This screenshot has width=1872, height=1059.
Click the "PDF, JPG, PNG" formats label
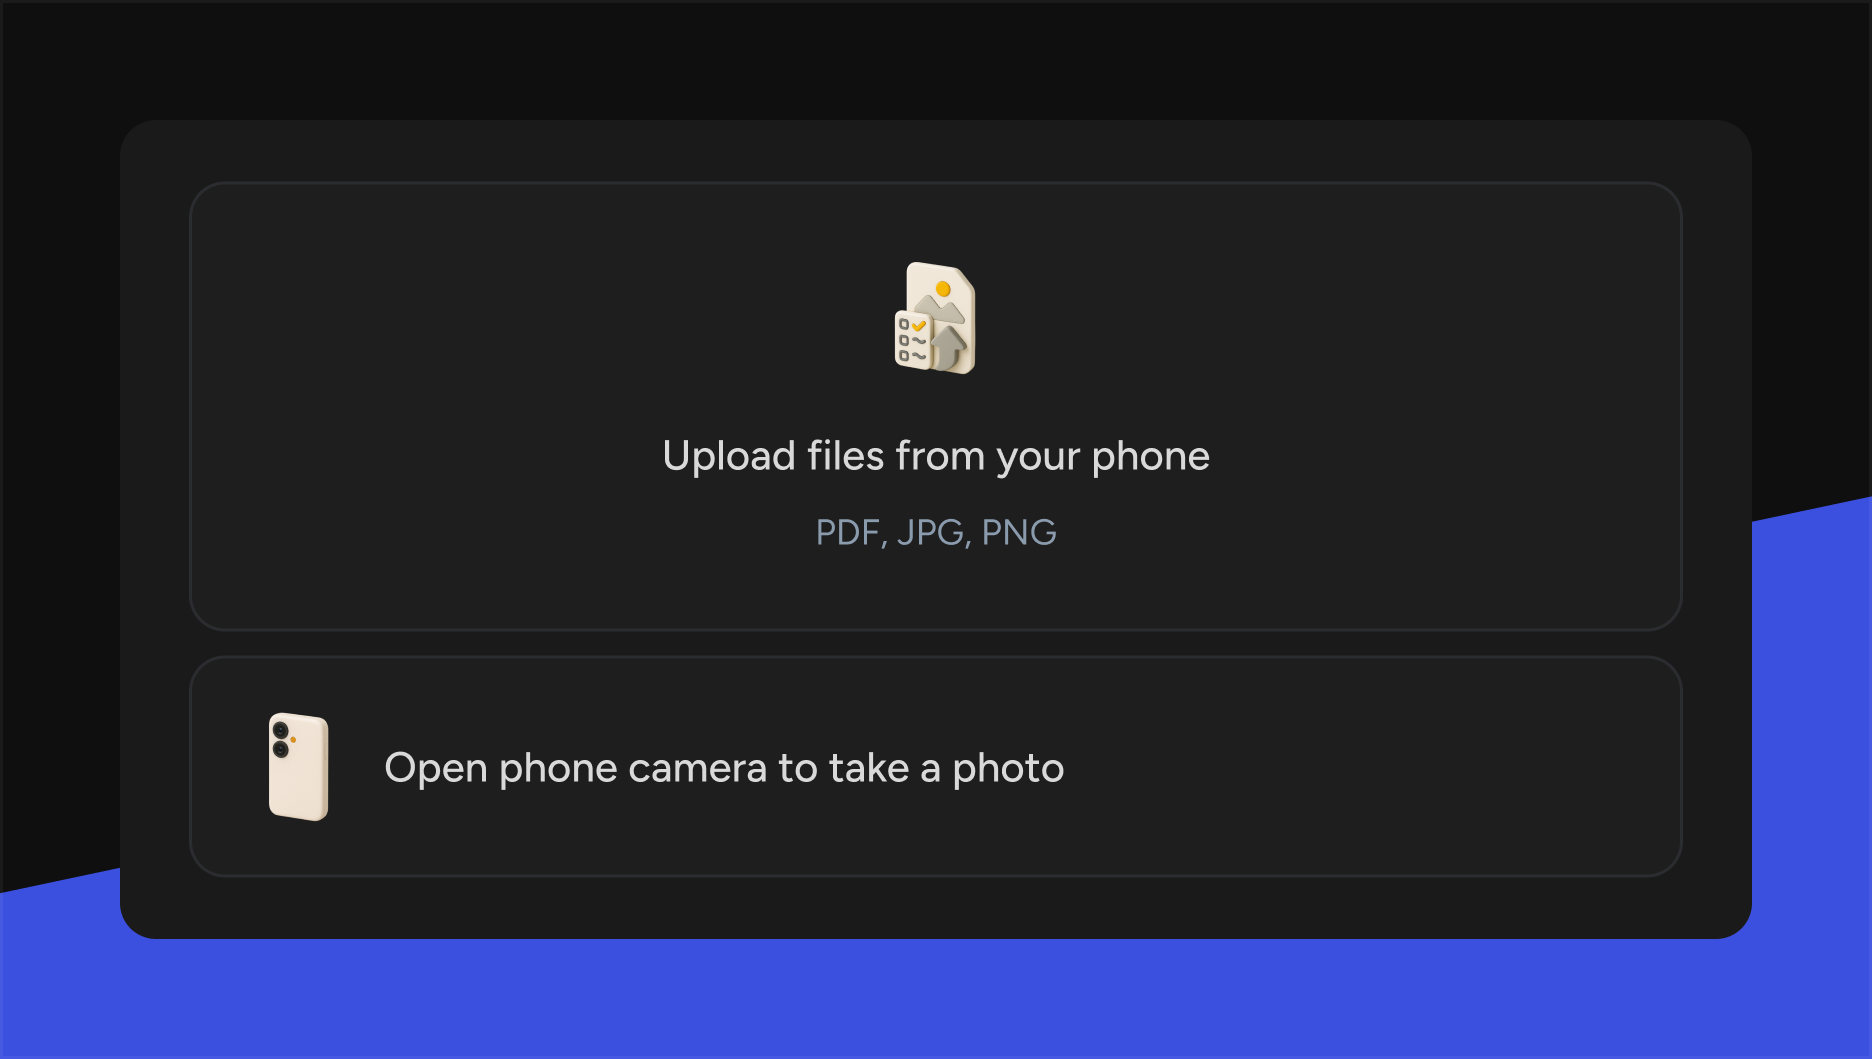(936, 532)
